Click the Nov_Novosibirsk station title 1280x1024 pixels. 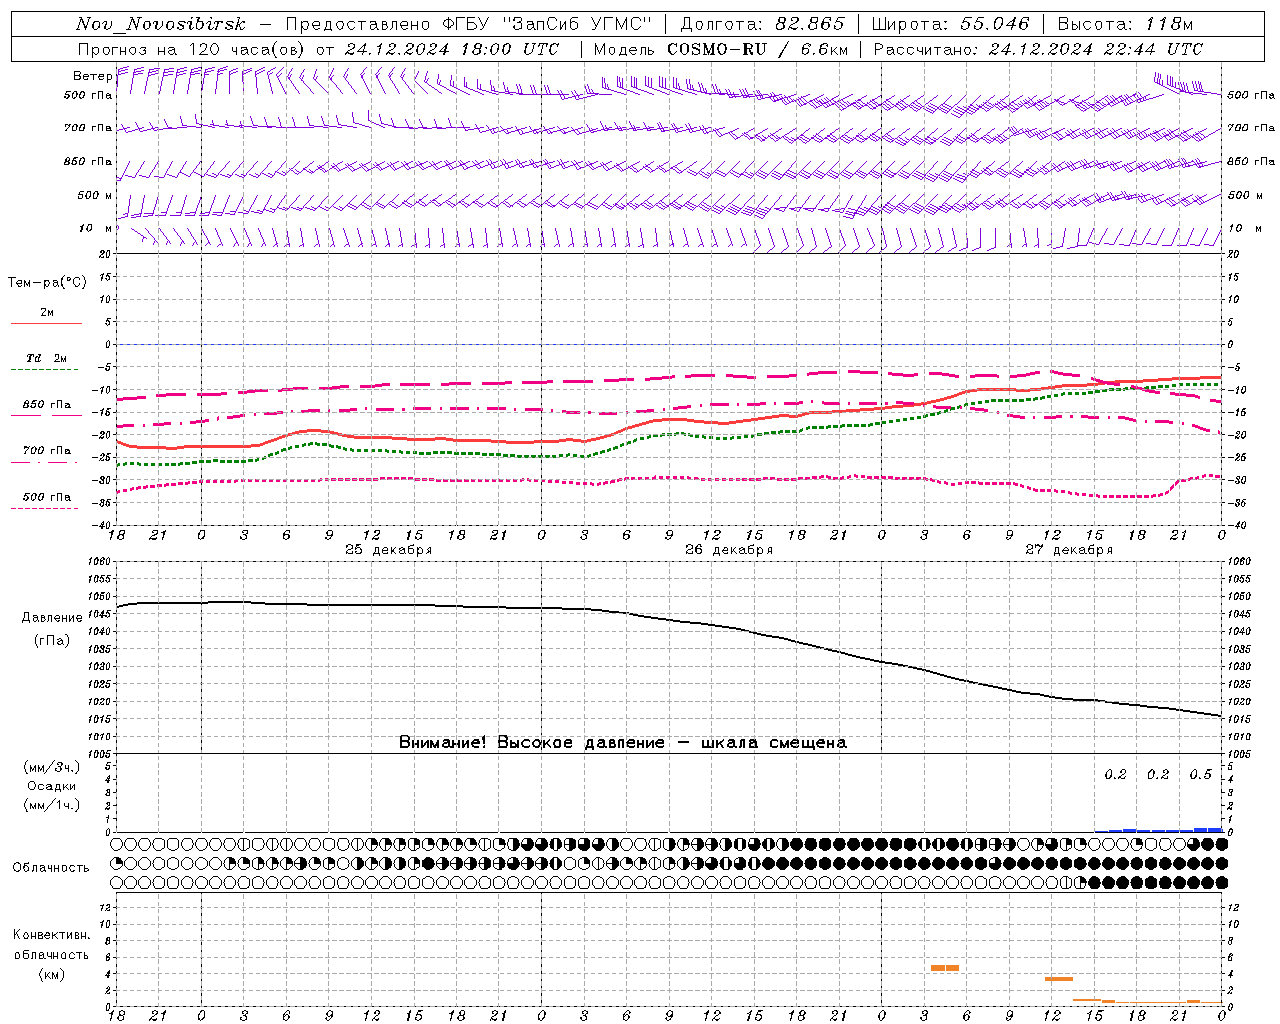(161, 24)
